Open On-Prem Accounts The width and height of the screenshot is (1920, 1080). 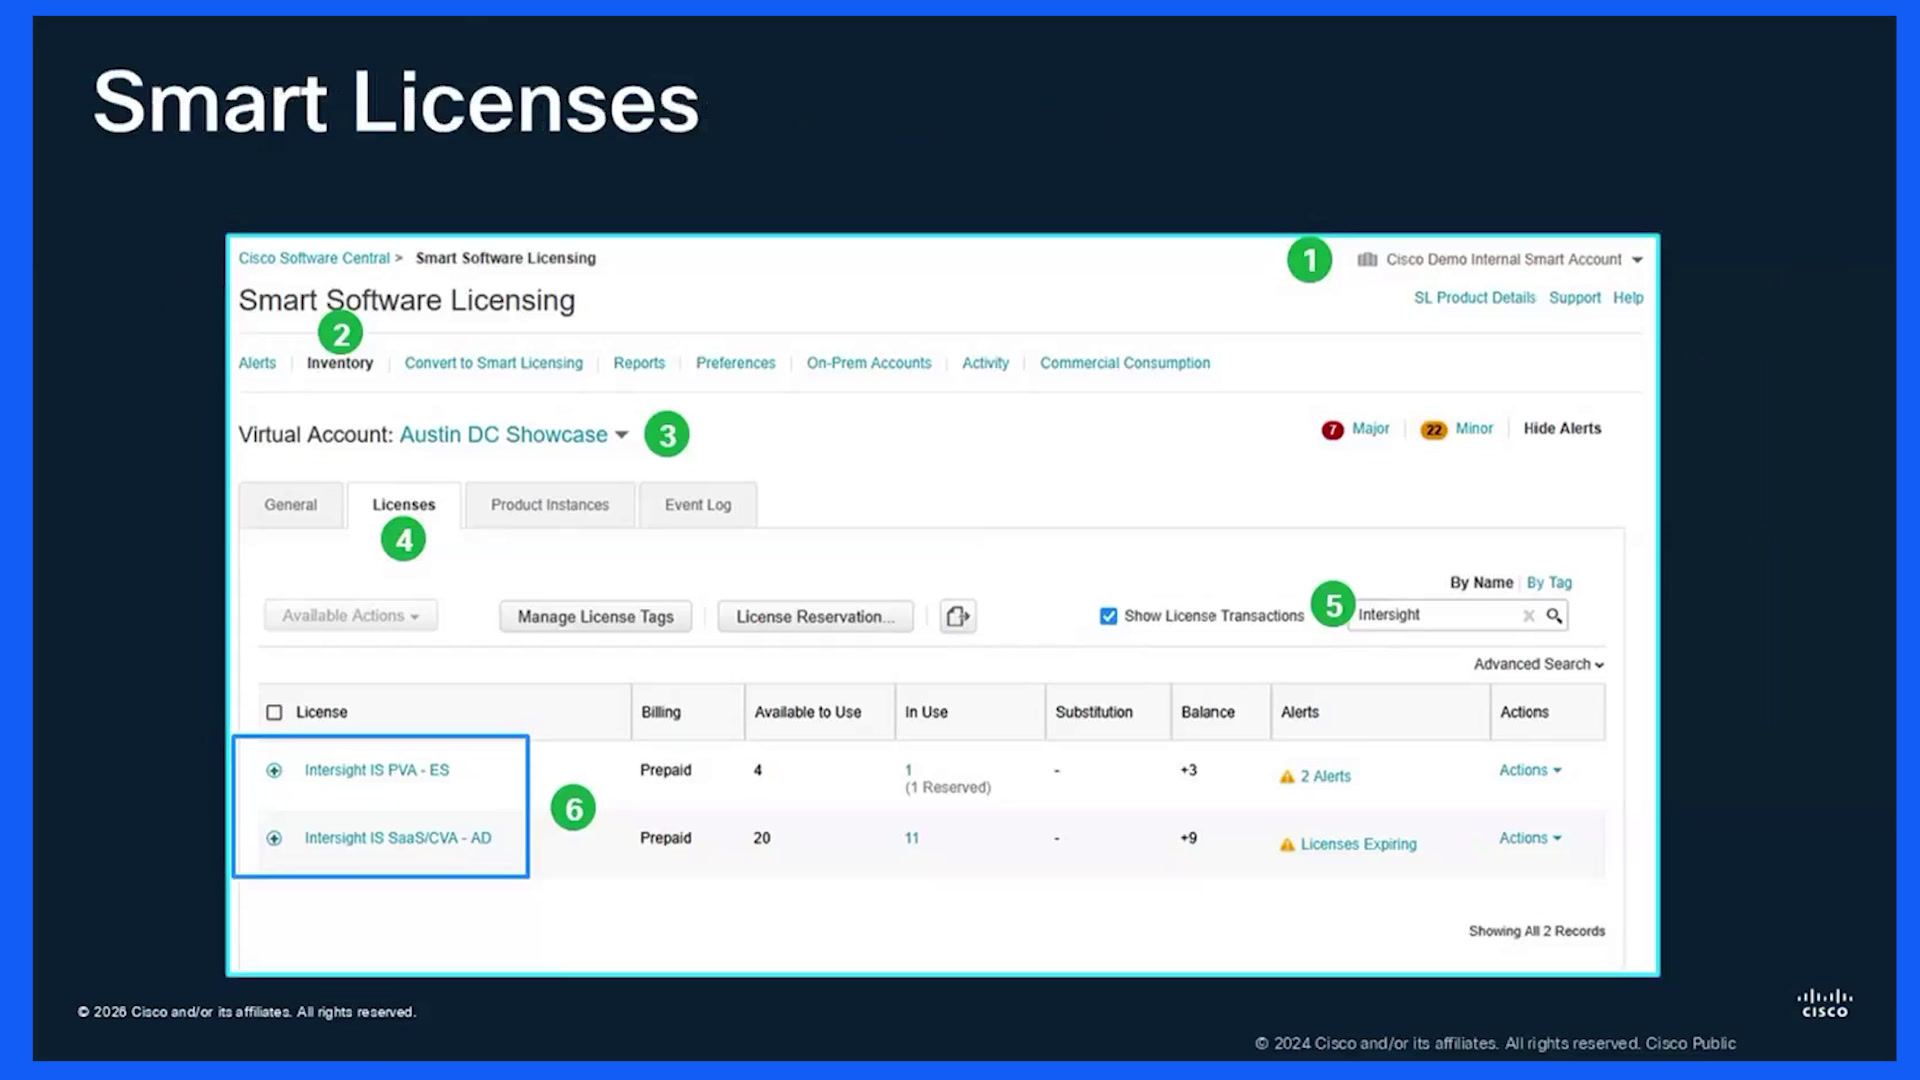click(869, 363)
